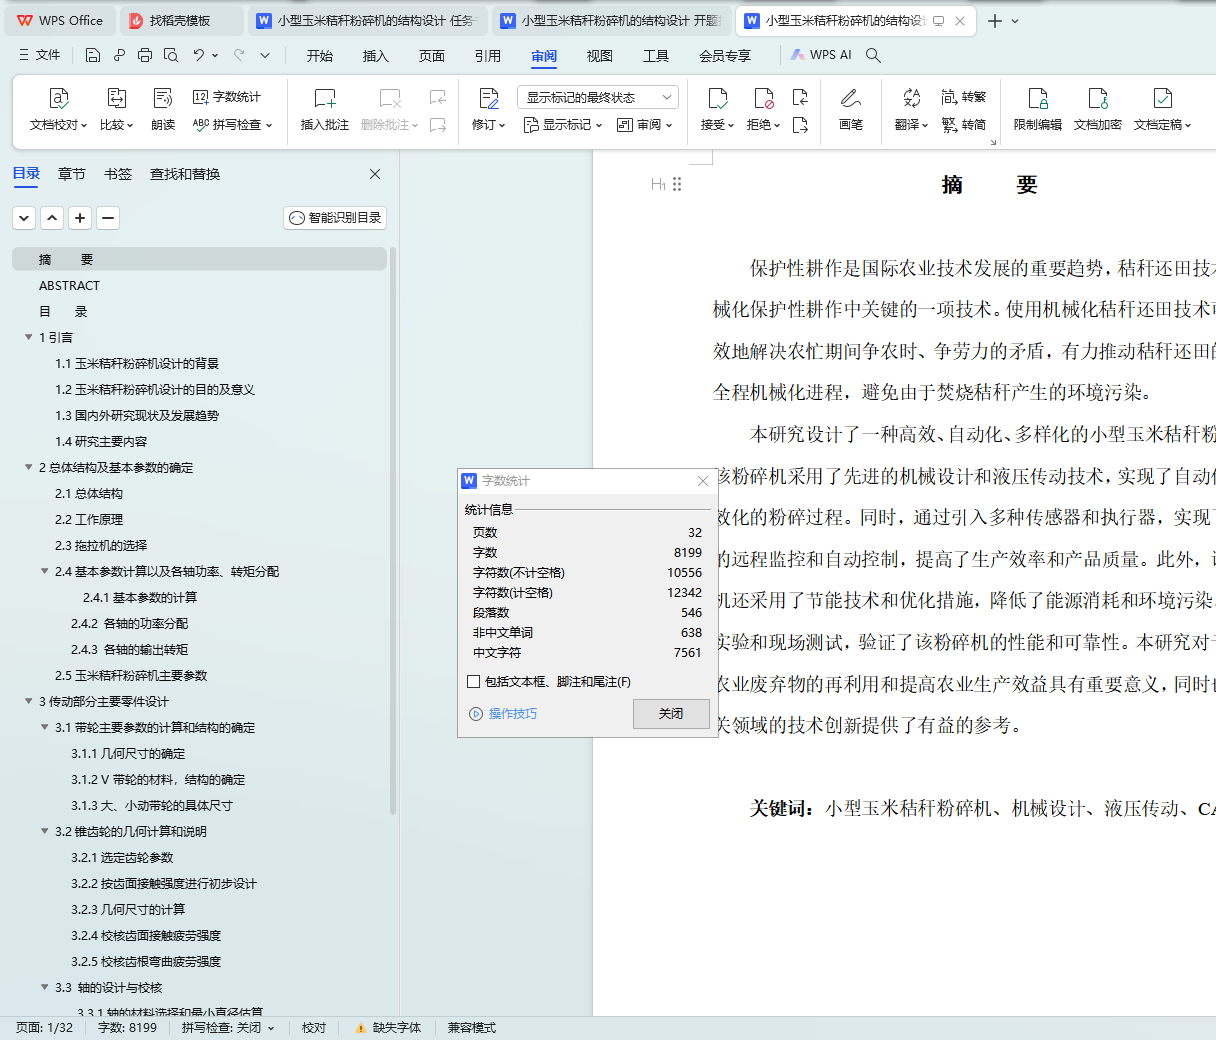Image resolution: width=1216 pixels, height=1040 pixels.
Task: Open WPS AI
Action: [x=821, y=55]
